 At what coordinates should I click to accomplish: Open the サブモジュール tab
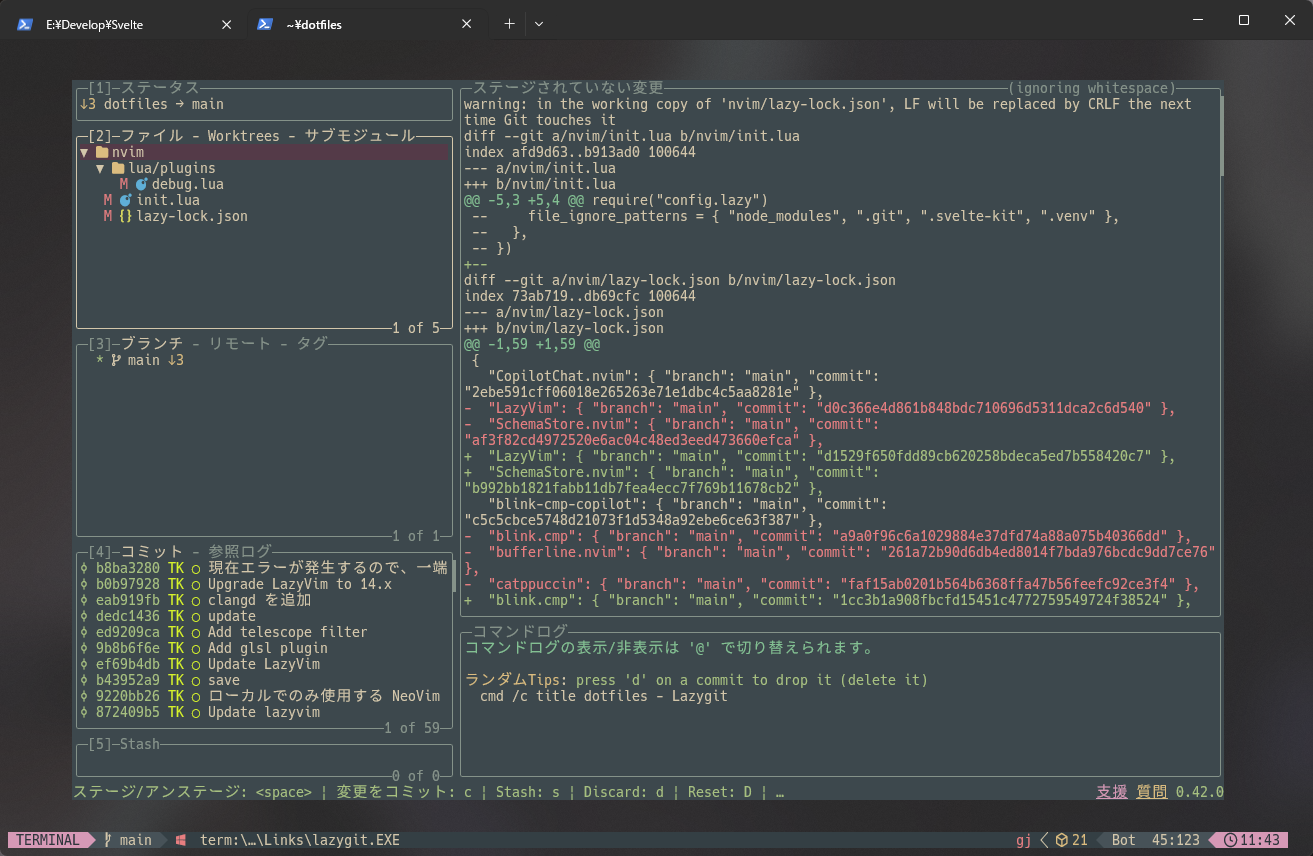point(360,136)
